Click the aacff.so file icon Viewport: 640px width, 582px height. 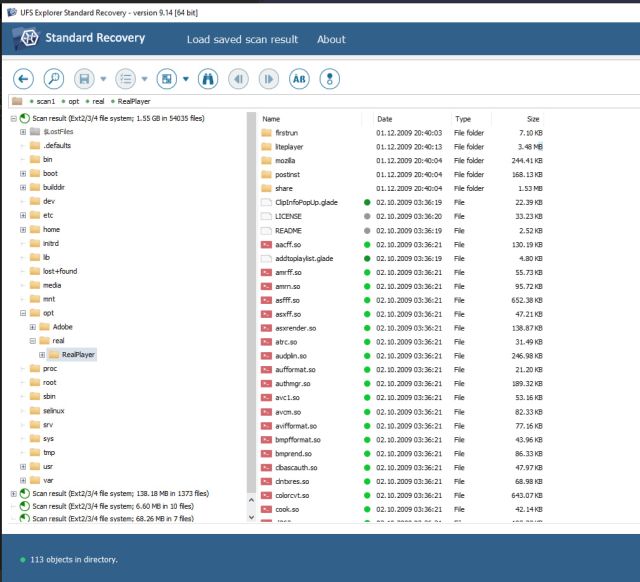[266, 244]
